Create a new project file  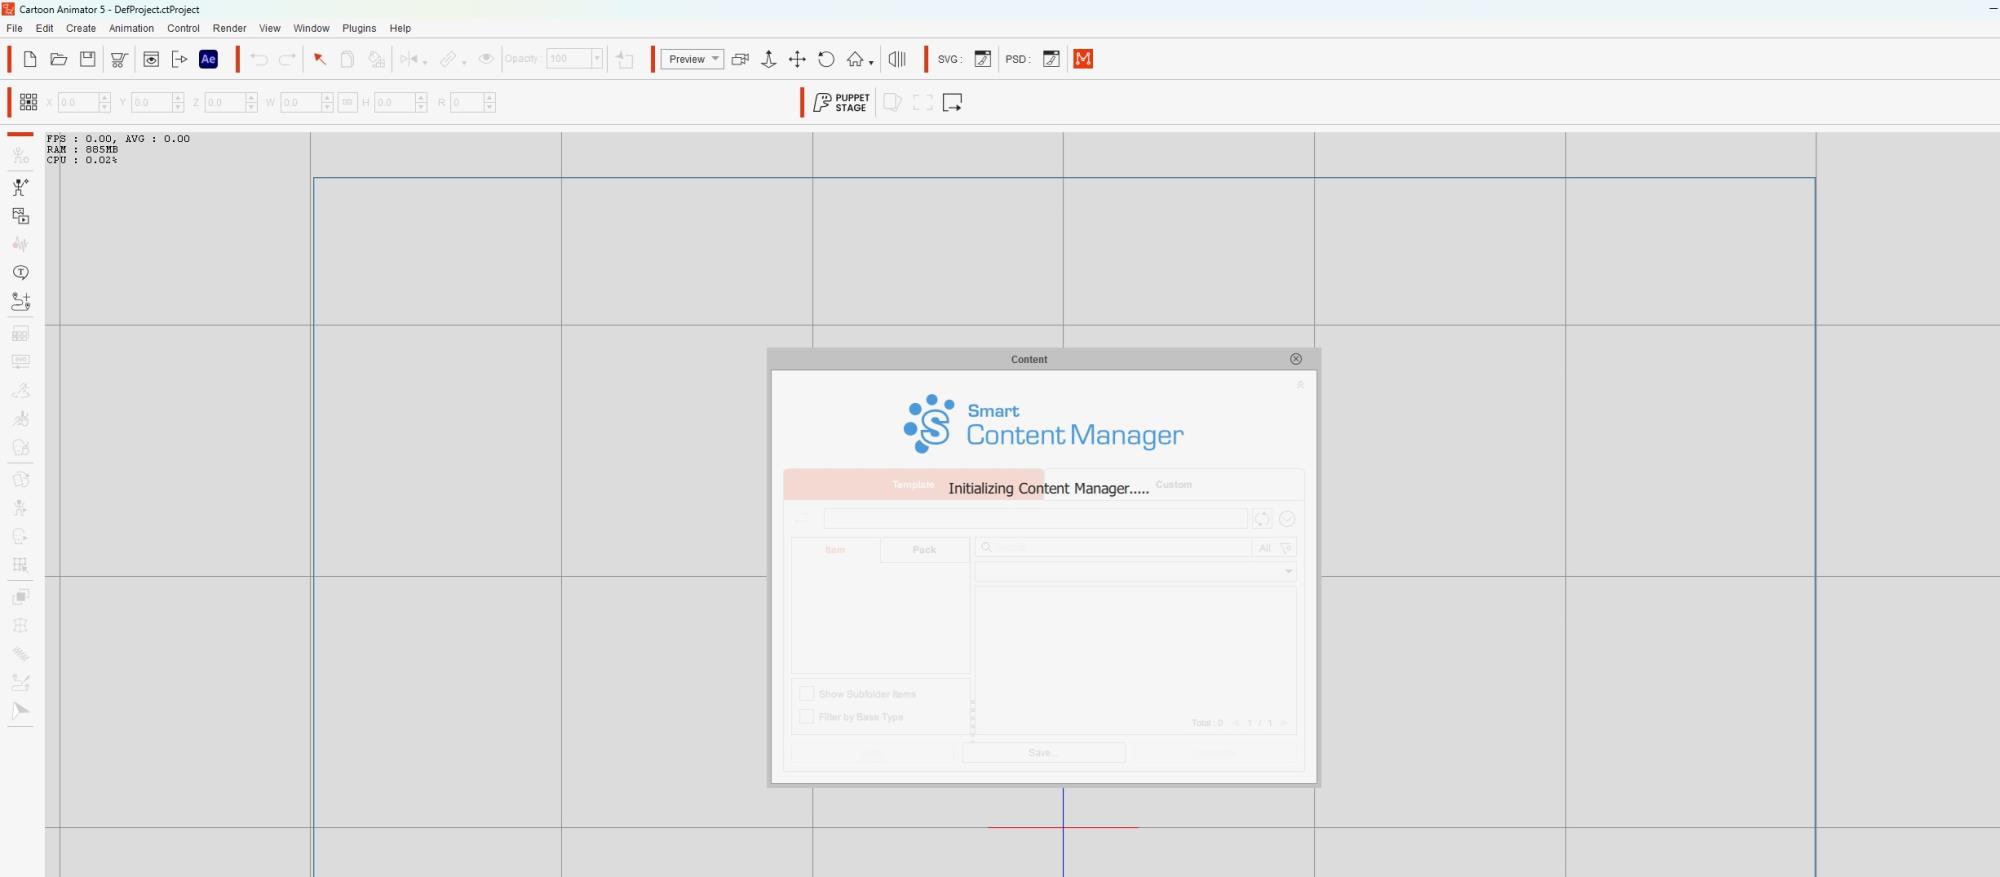click(30, 59)
